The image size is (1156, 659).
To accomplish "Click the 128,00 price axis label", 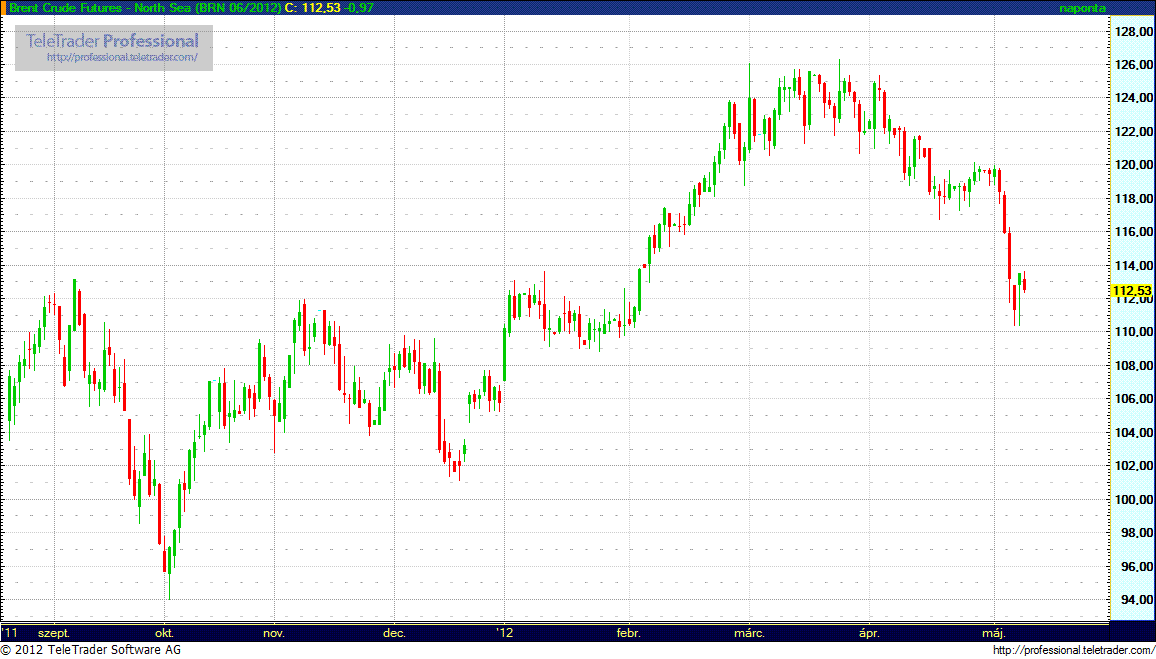I will point(1134,32).
